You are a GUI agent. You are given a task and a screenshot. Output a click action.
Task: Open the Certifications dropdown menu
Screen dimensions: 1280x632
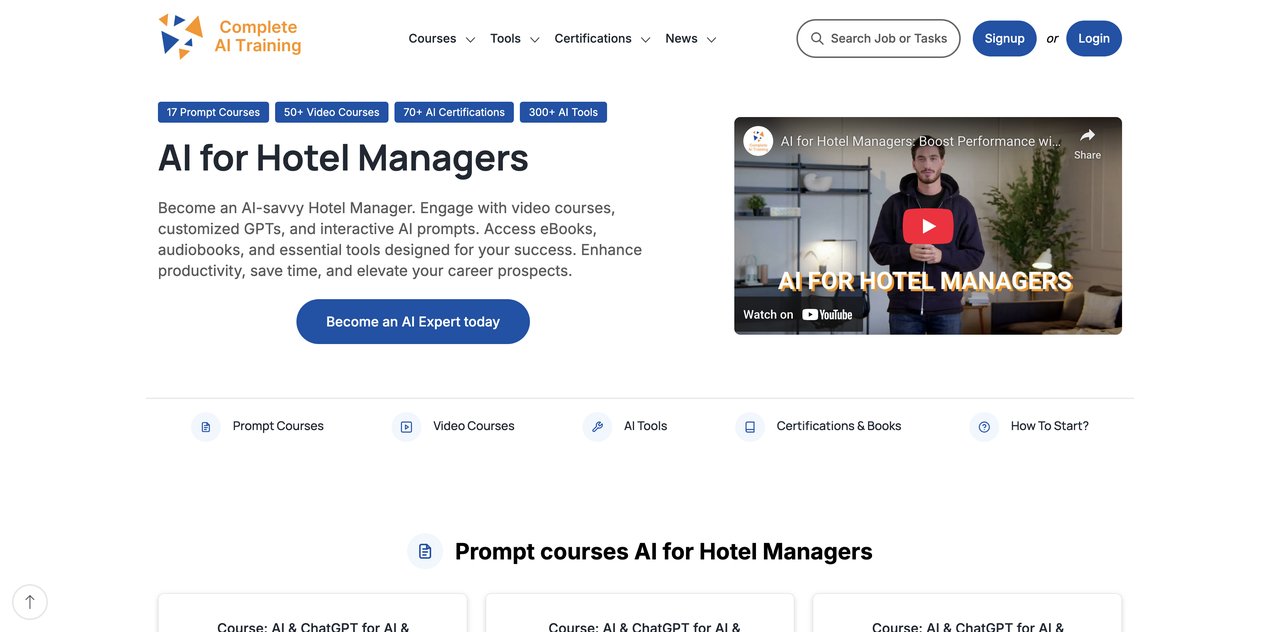coord(602,39)
